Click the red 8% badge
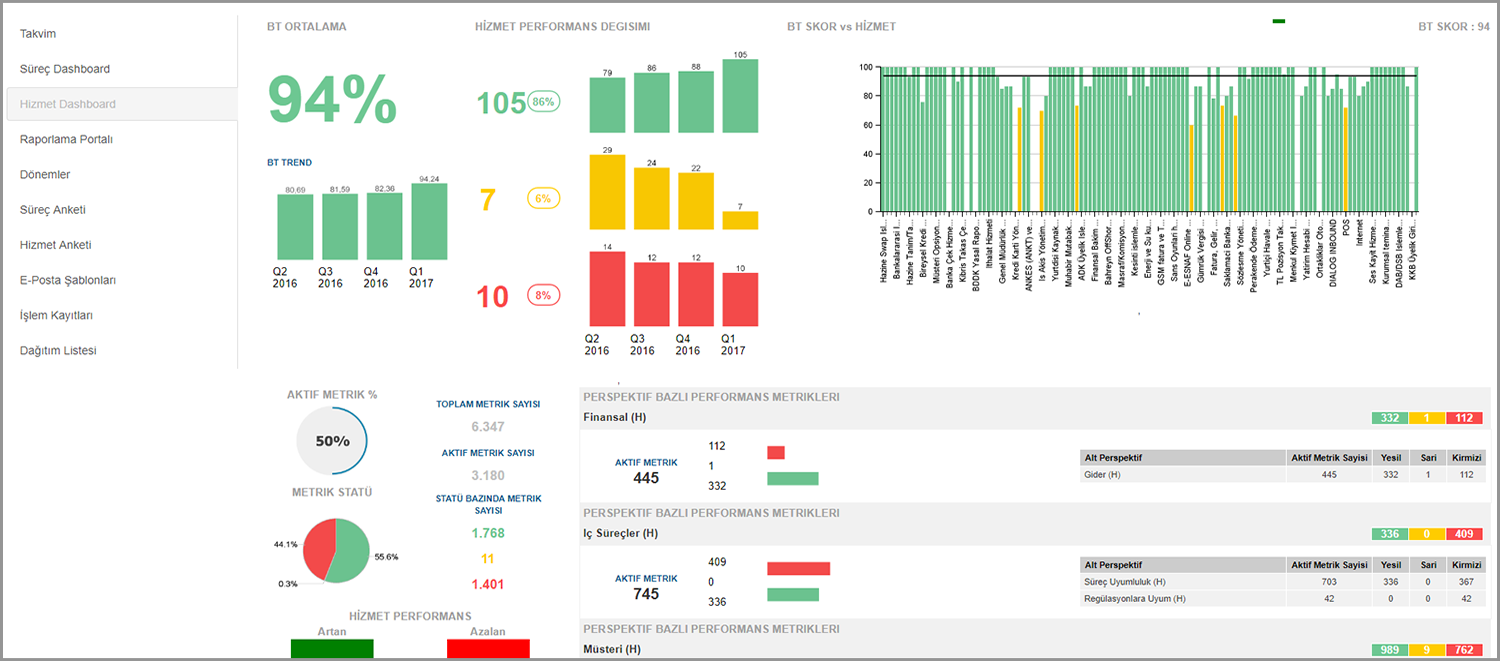Viewport: 1500px width, 661px height. 543,295
